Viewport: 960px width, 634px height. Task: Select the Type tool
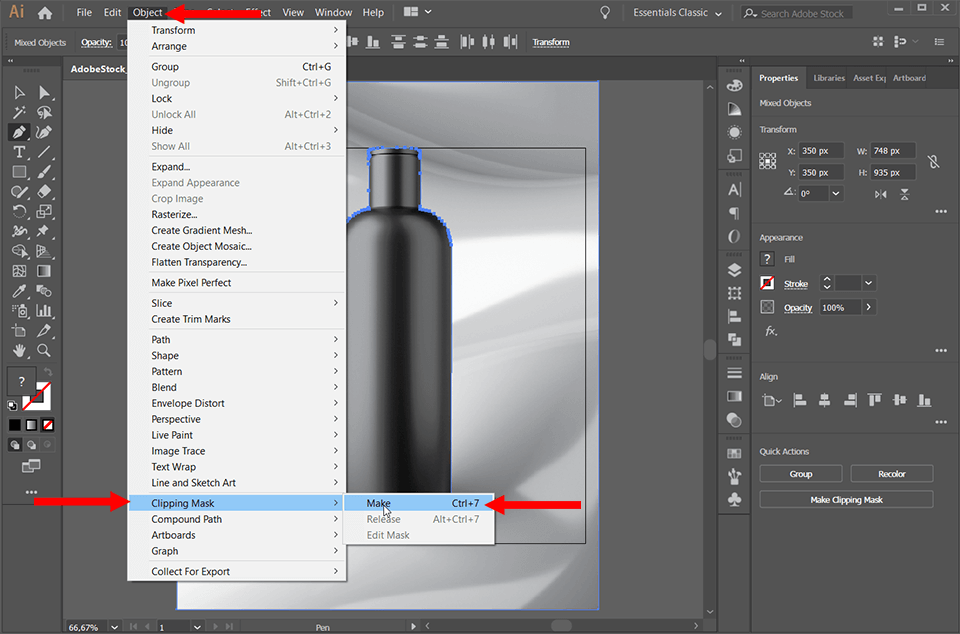tap(19, 152)
